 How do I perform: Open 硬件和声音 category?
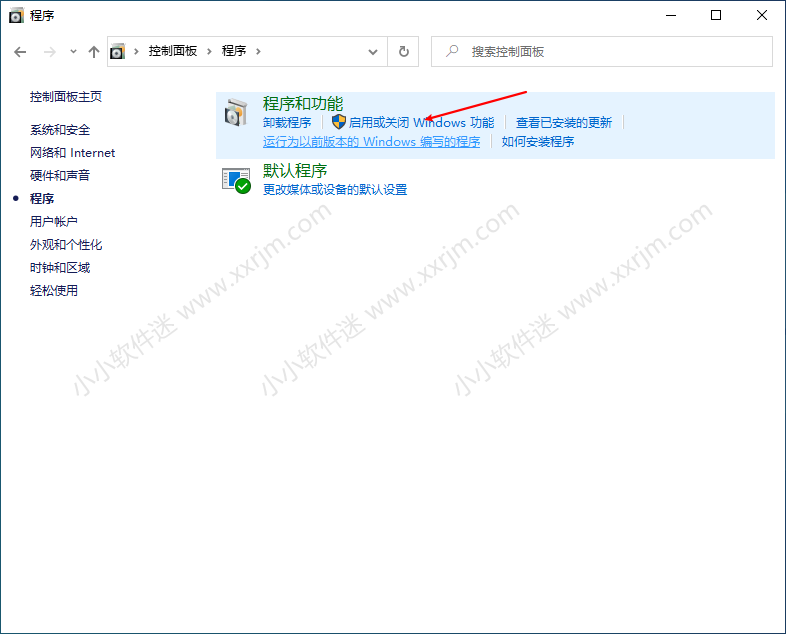60,175
